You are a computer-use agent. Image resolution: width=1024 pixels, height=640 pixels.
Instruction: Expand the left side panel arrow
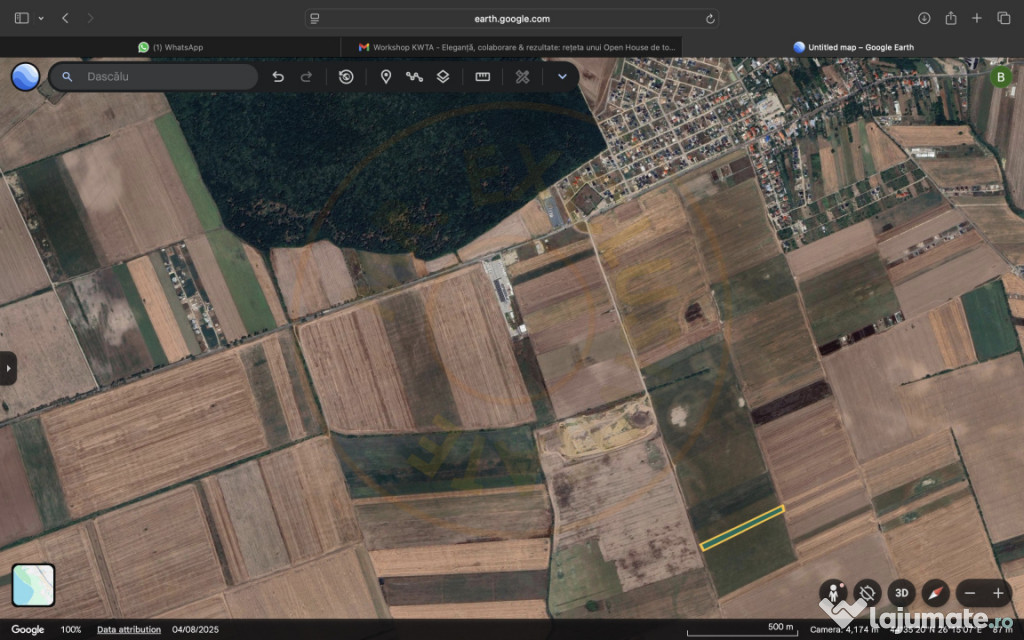click(8, 368)
